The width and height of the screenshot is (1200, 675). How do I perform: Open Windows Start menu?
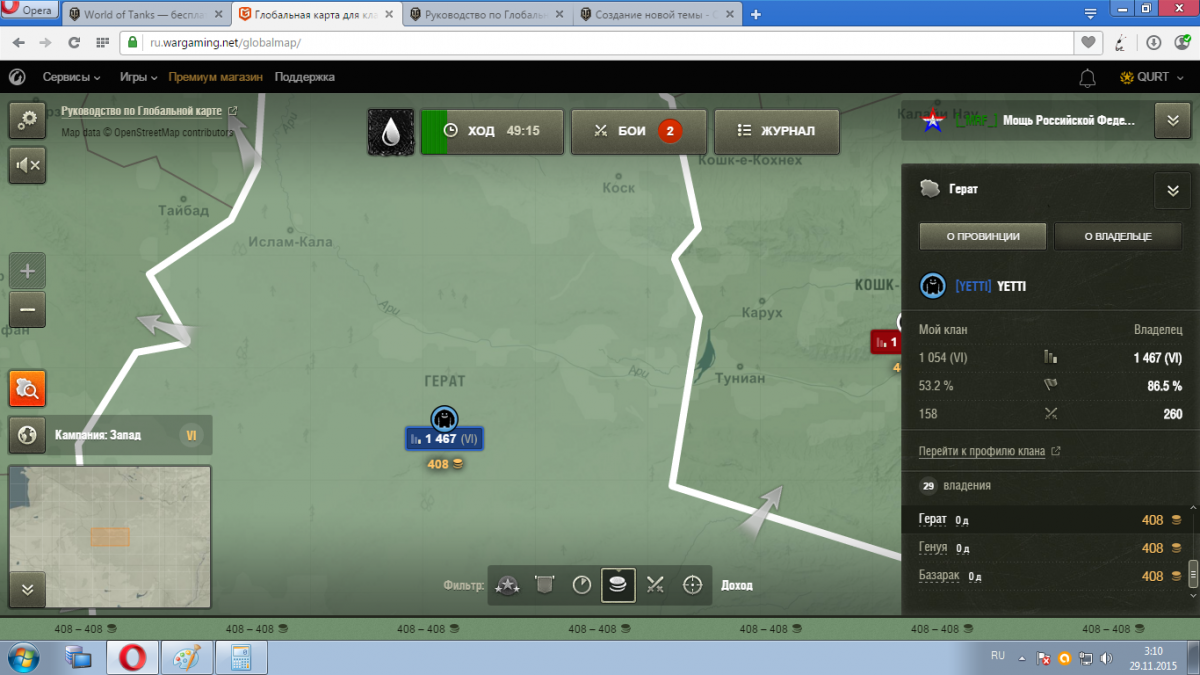tap(22, 658)
